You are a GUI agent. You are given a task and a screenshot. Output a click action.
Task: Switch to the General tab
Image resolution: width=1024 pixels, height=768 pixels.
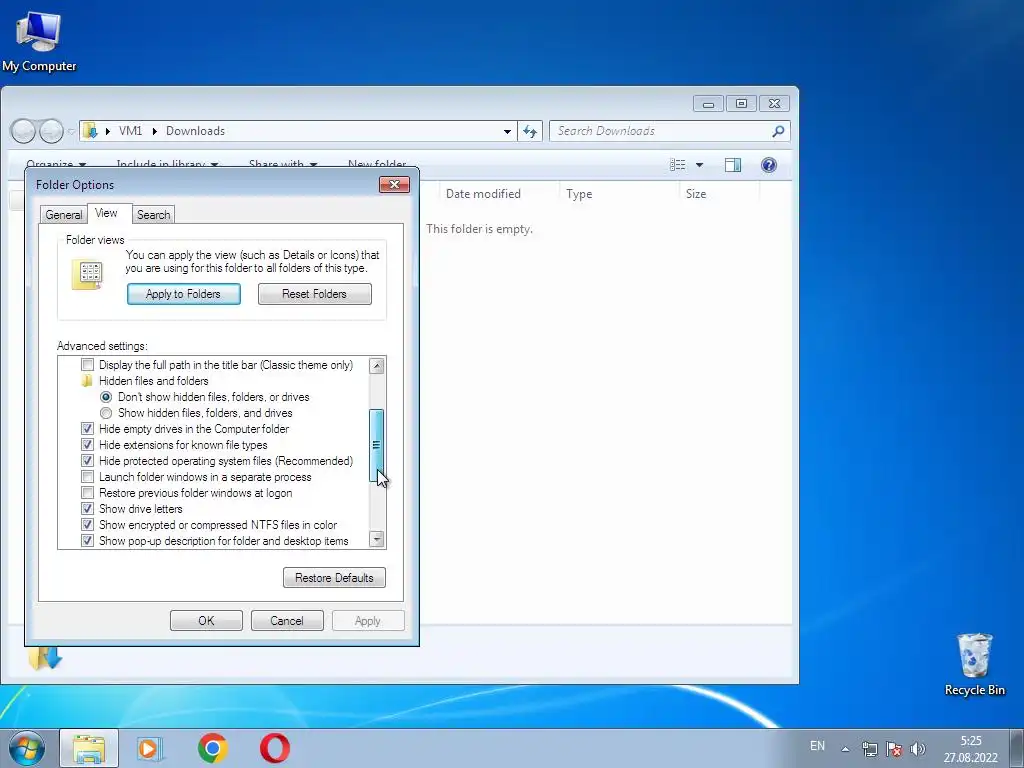coord(63,215)
